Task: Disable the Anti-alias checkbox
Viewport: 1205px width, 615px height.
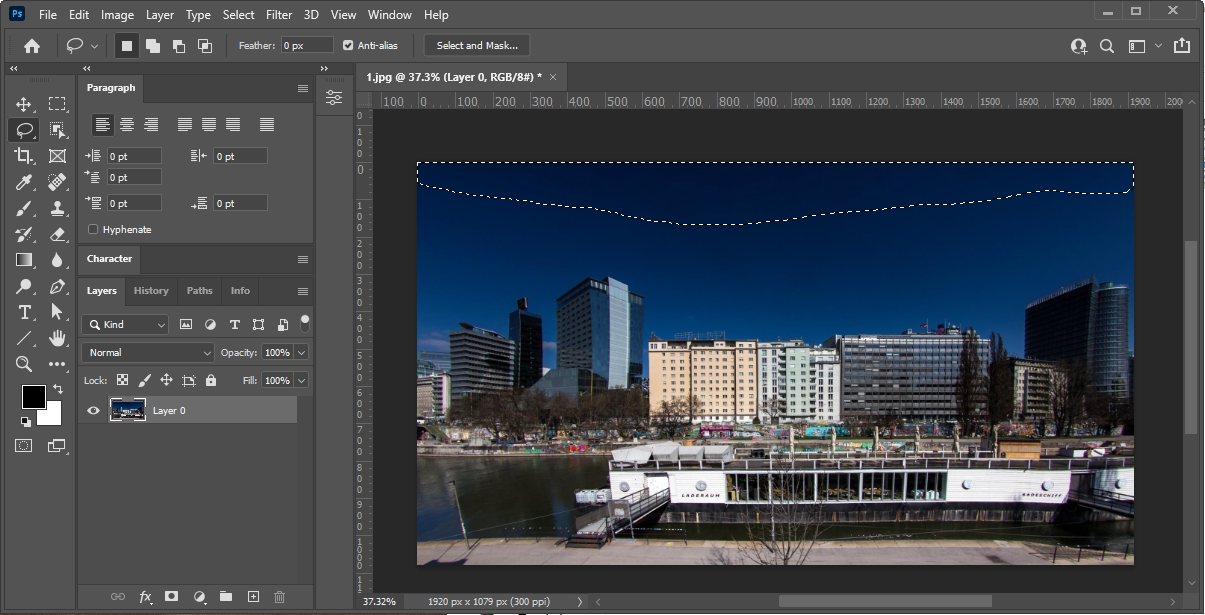Action: click(x=348, y=45)
